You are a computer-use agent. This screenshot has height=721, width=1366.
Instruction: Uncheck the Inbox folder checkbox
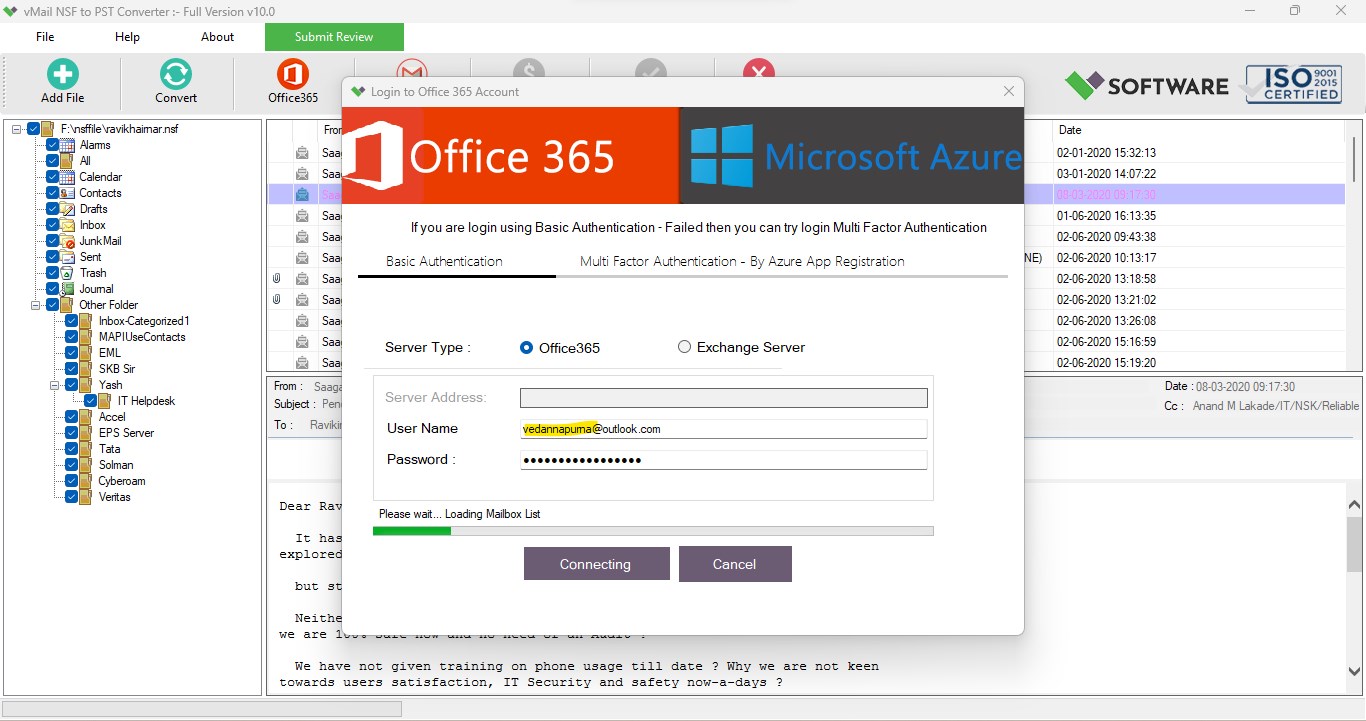[x=53, y=225]
